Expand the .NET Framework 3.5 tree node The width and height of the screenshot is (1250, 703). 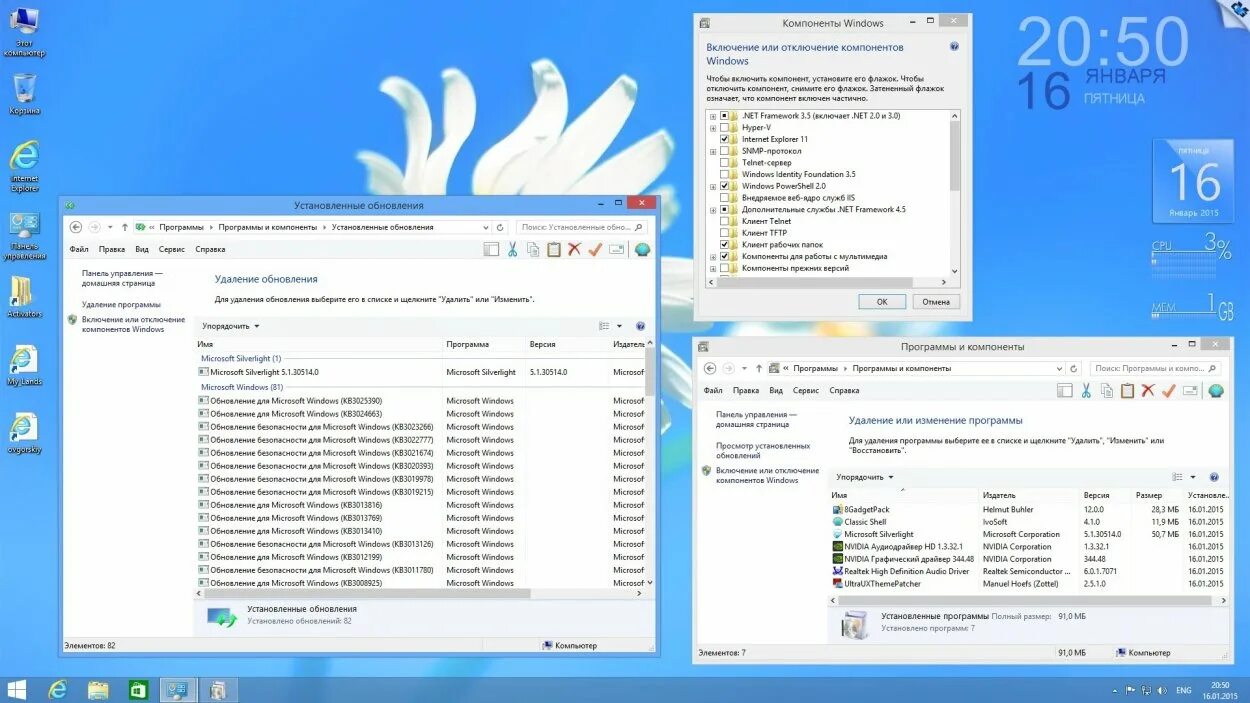tap(713, 116)
